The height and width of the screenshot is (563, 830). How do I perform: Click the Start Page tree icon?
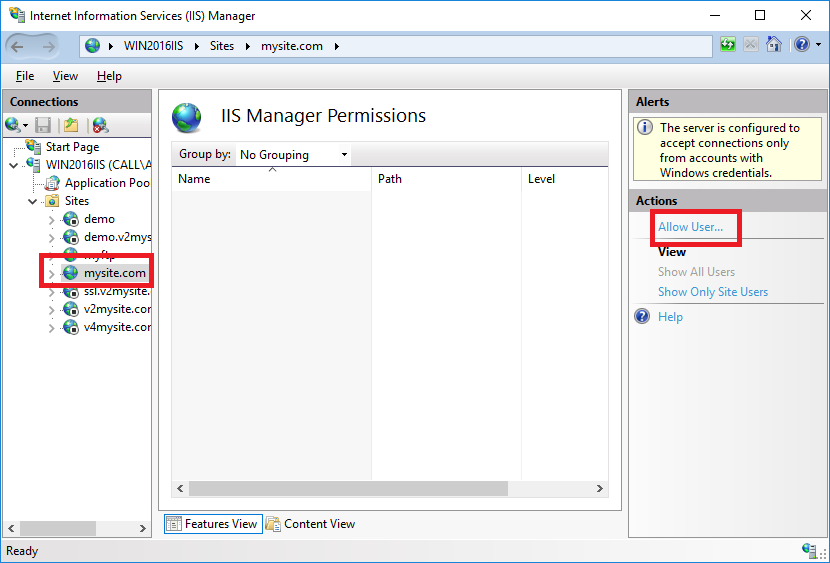click(x=33, y=146)
